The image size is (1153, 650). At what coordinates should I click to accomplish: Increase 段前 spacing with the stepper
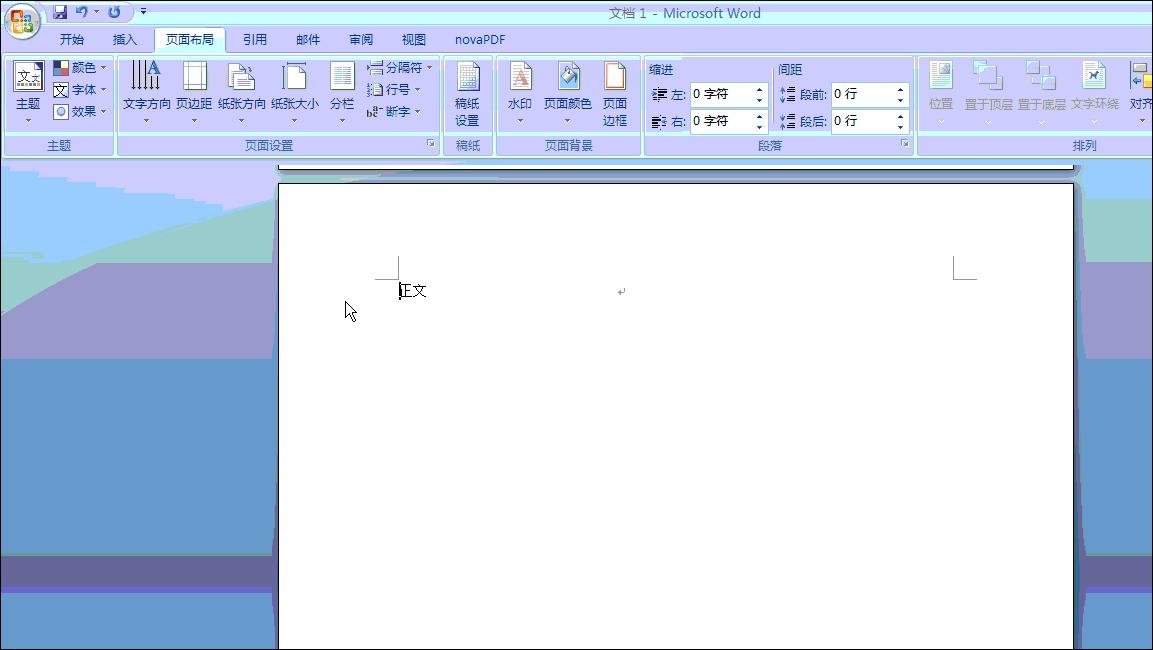(899, 89)
